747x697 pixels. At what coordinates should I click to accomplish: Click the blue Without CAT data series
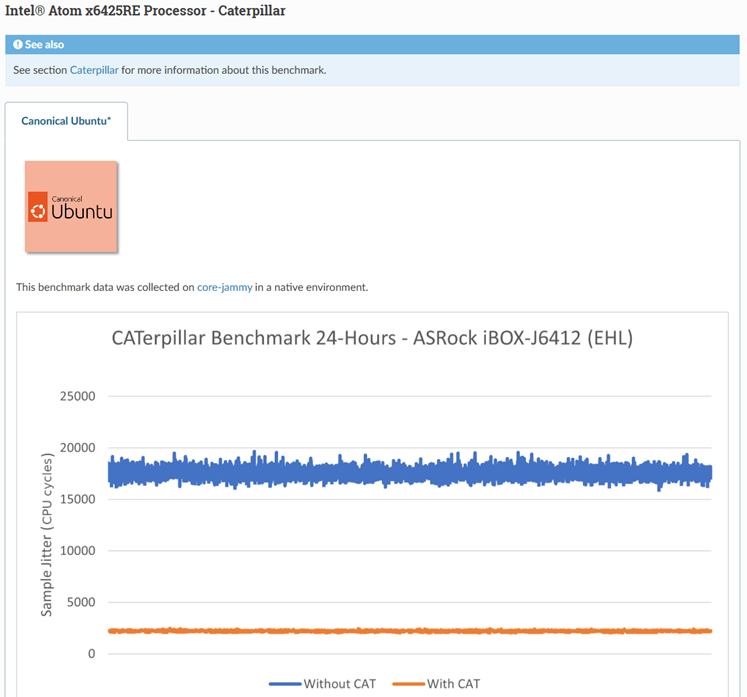pos(410,473)
